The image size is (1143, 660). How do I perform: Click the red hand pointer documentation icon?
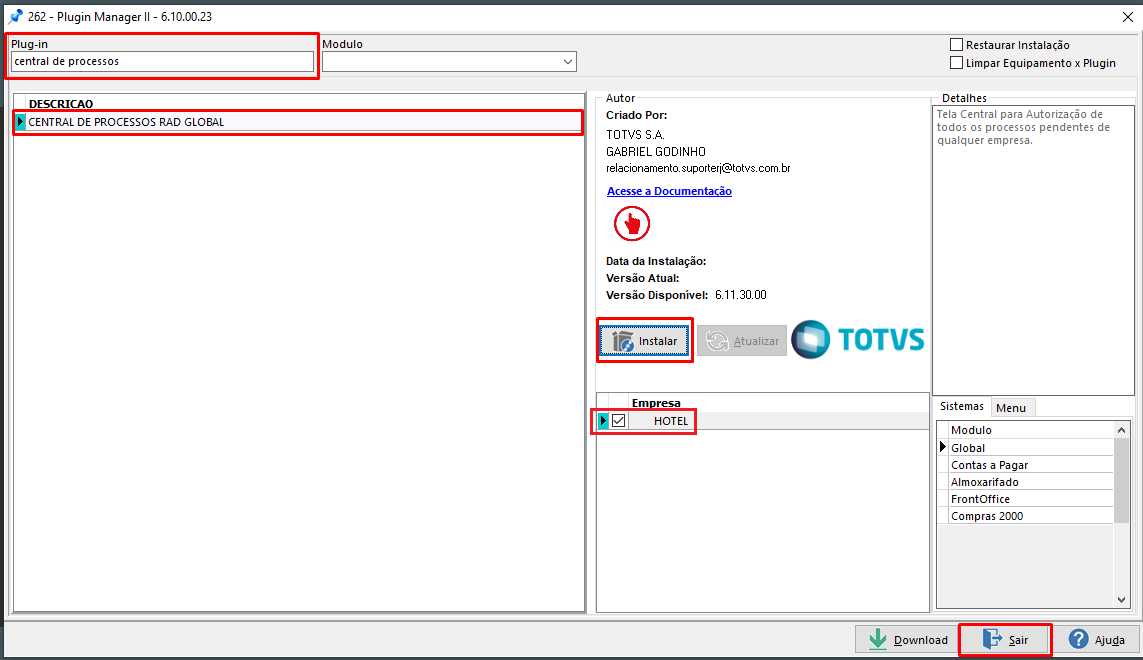click(x=631, y=224)
